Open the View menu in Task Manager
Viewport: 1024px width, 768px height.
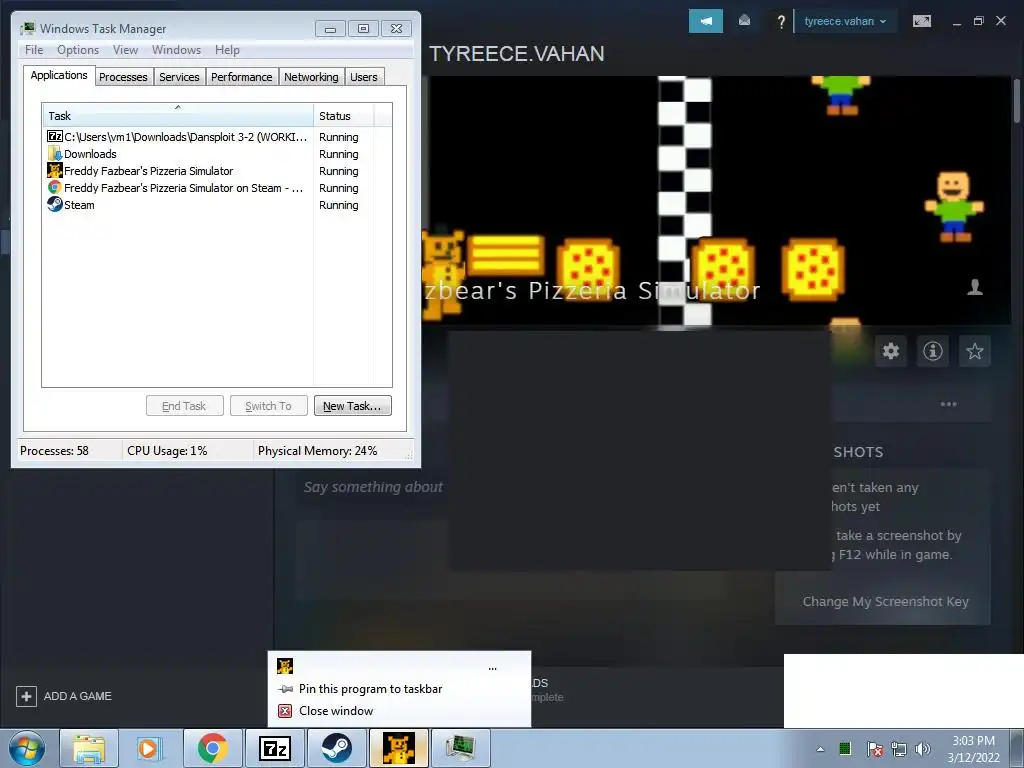(125, 50)
